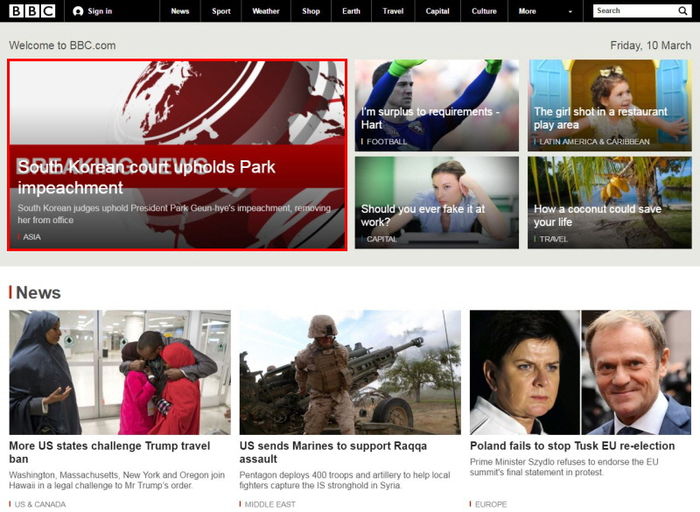Image resolution: width=700 pixels, height=512 pixels.
Task: Click the airport family hug photo thumbnail
Action: (120, 372)
